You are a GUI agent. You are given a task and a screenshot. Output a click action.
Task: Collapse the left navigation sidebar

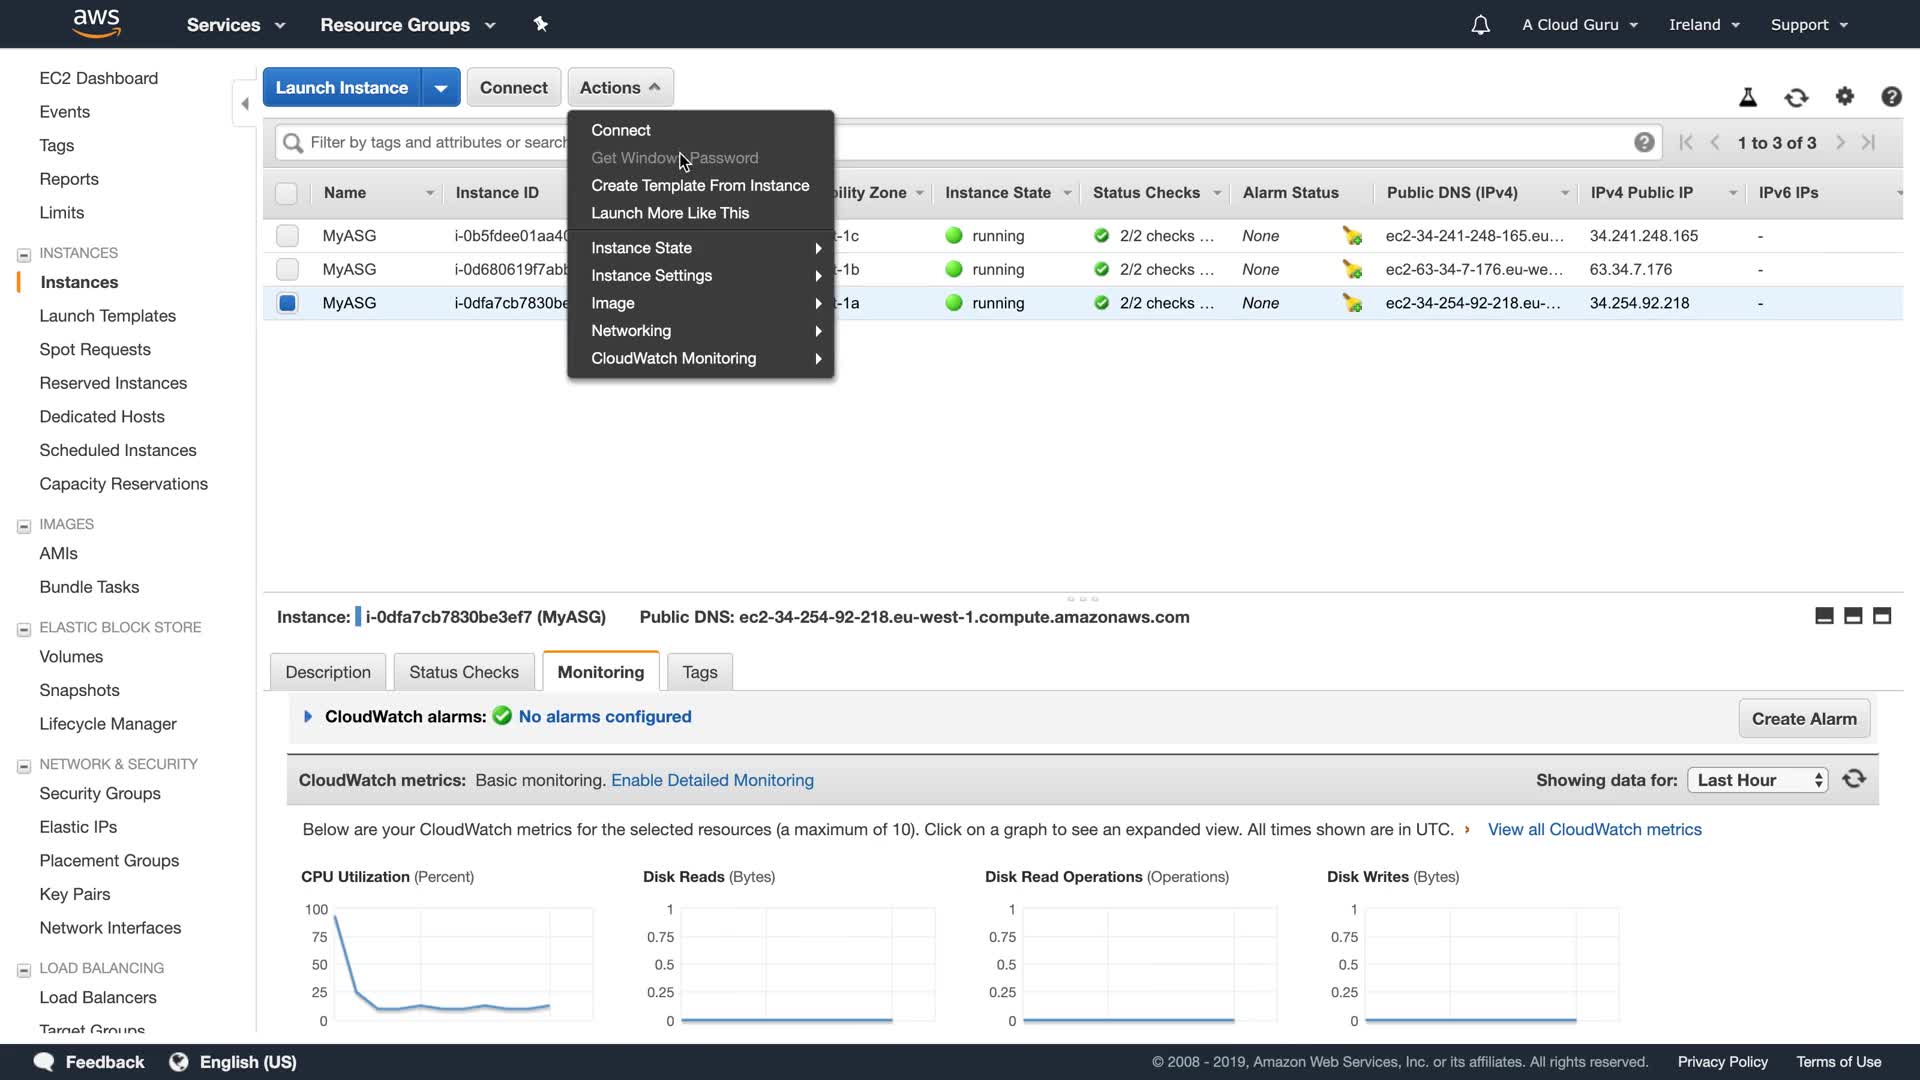click(245, 103)
